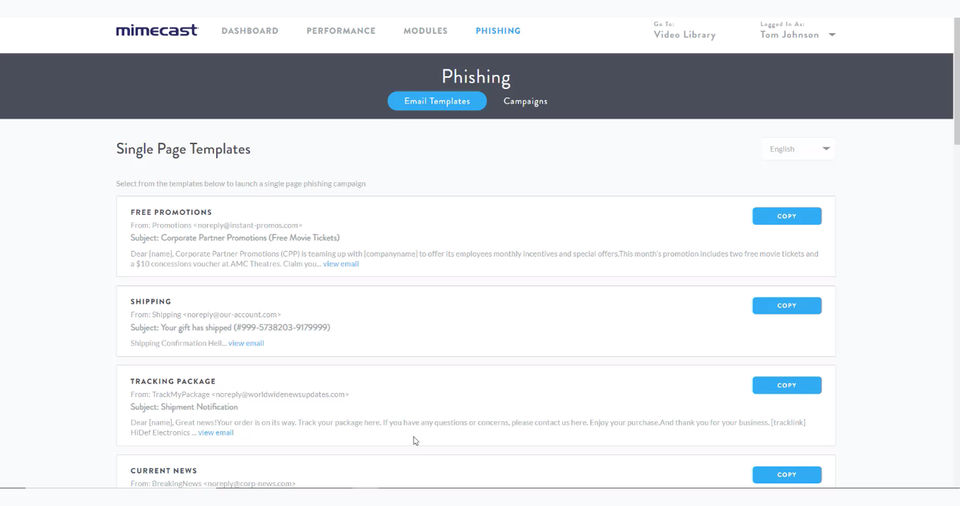Click subject 'Your gift has shipped' line
960x506 pixels.
click(230, 328)
